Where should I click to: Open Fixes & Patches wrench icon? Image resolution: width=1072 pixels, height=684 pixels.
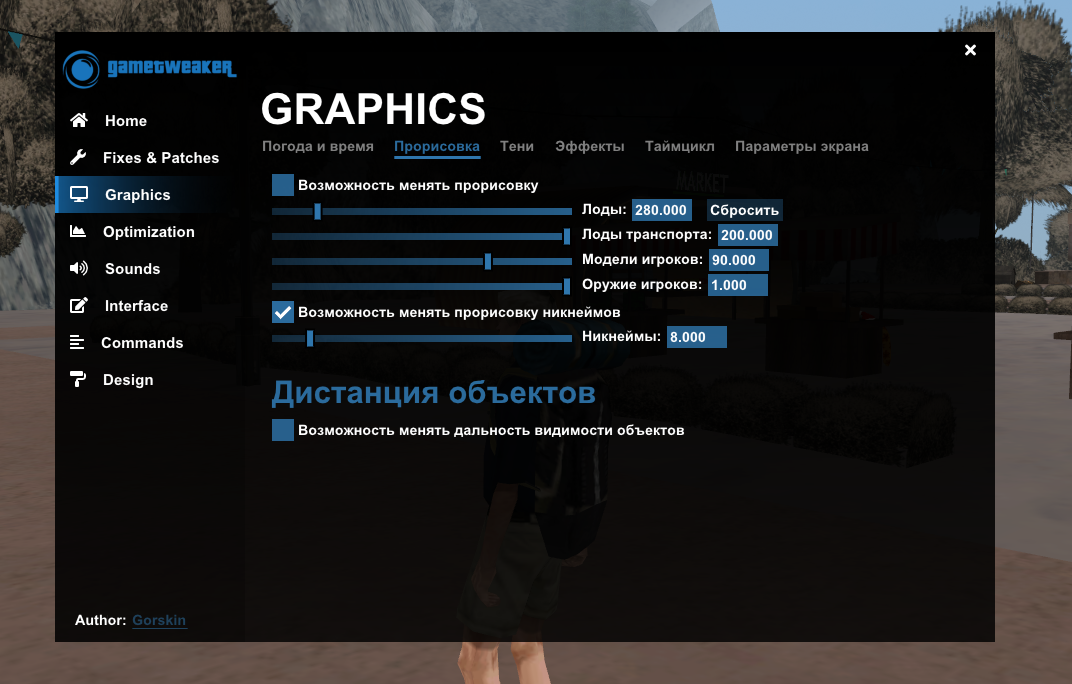[x=78, y=157]
